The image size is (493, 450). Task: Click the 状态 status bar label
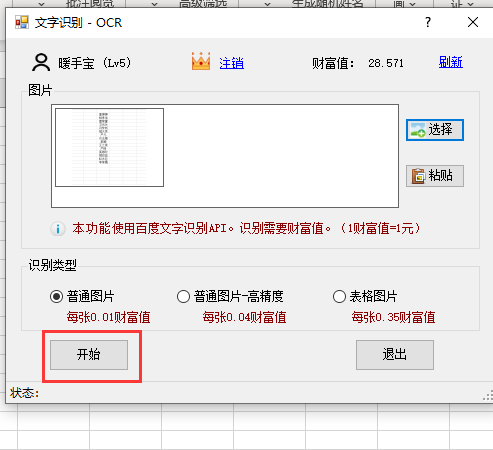[x=24, y=393]
